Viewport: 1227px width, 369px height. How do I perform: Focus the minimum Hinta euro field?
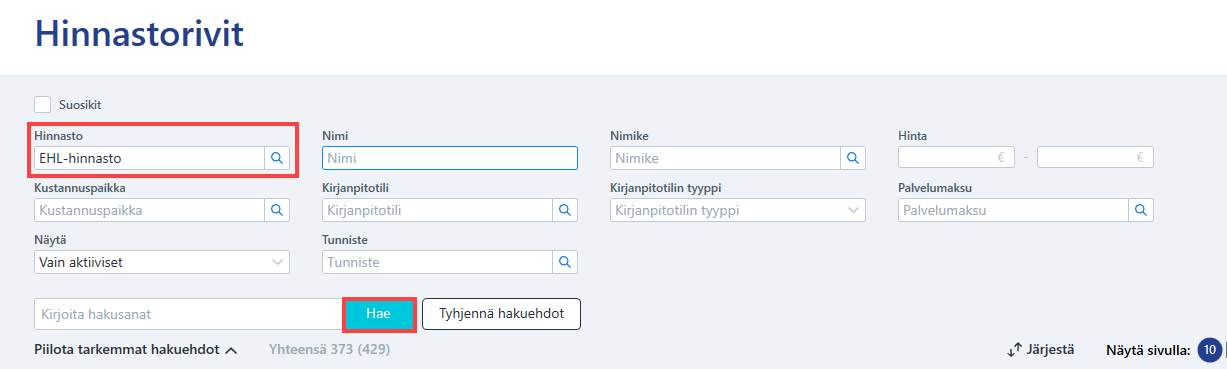955,157
